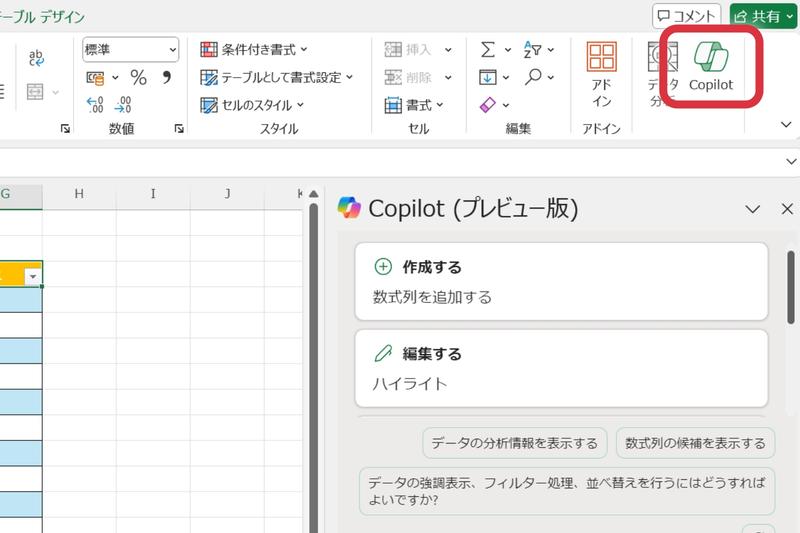Click the merge cells icon
Screen dimensions: 800x533
[x=35, y=92]
